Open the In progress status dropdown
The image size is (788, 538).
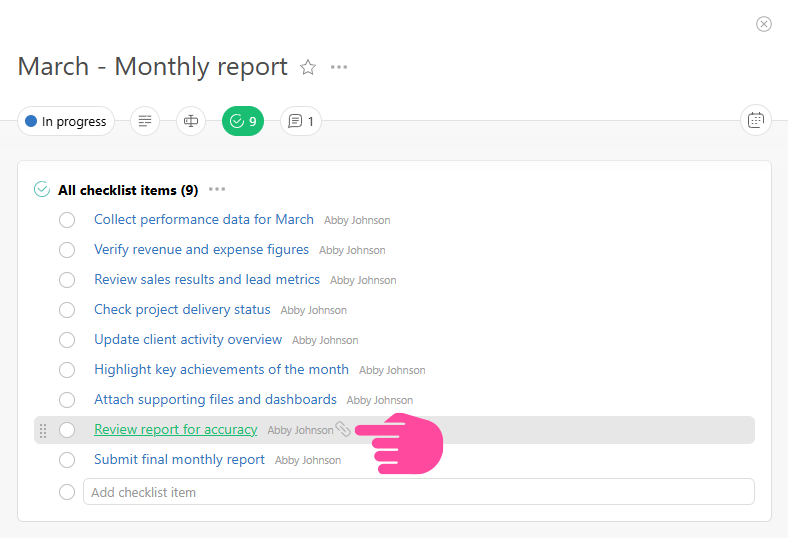[x=66, y=121]
